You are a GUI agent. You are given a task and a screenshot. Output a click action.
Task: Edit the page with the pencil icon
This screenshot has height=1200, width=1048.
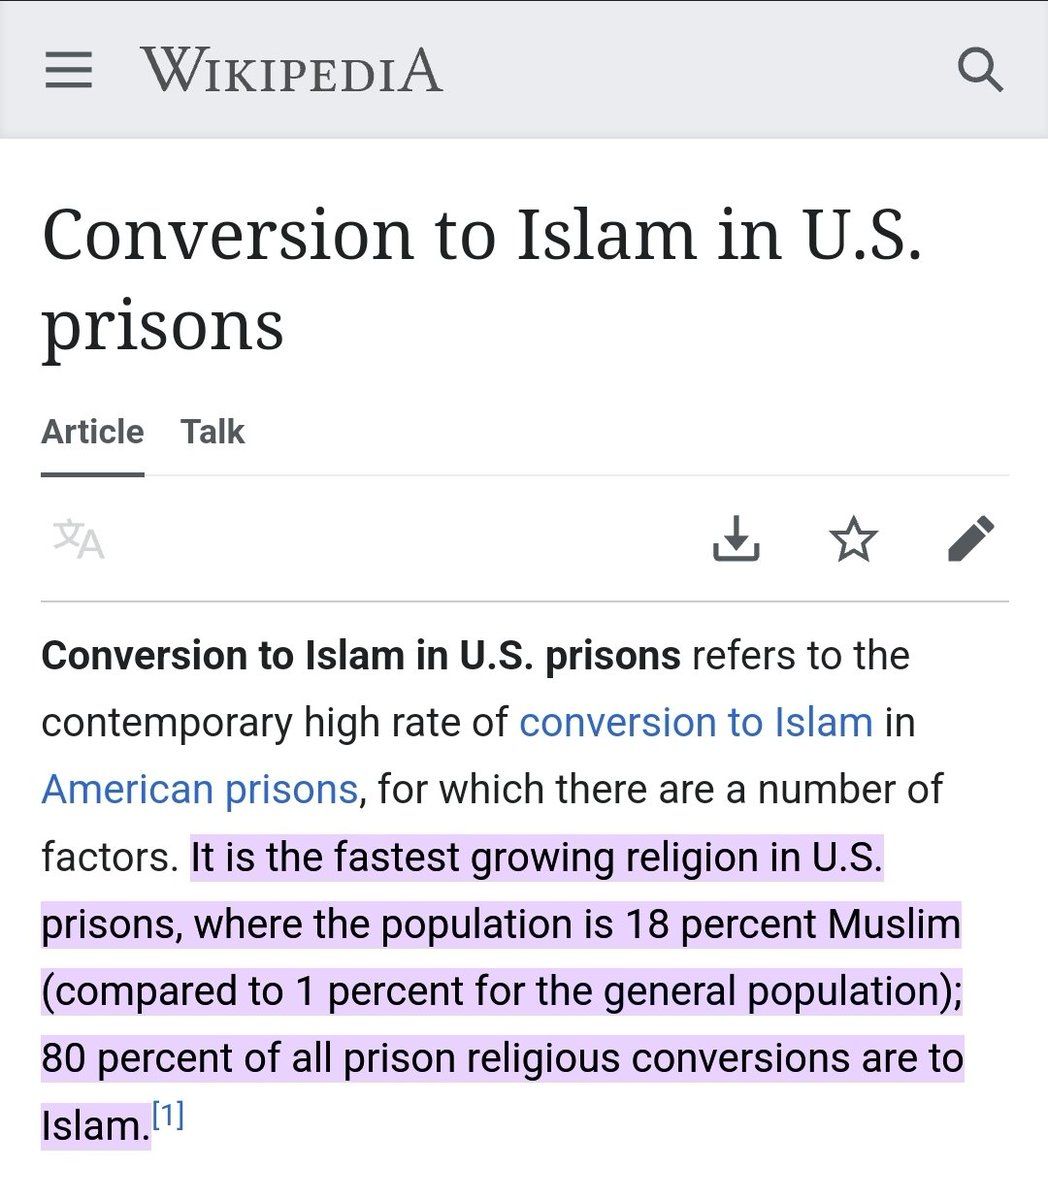[x=971, y=539]
